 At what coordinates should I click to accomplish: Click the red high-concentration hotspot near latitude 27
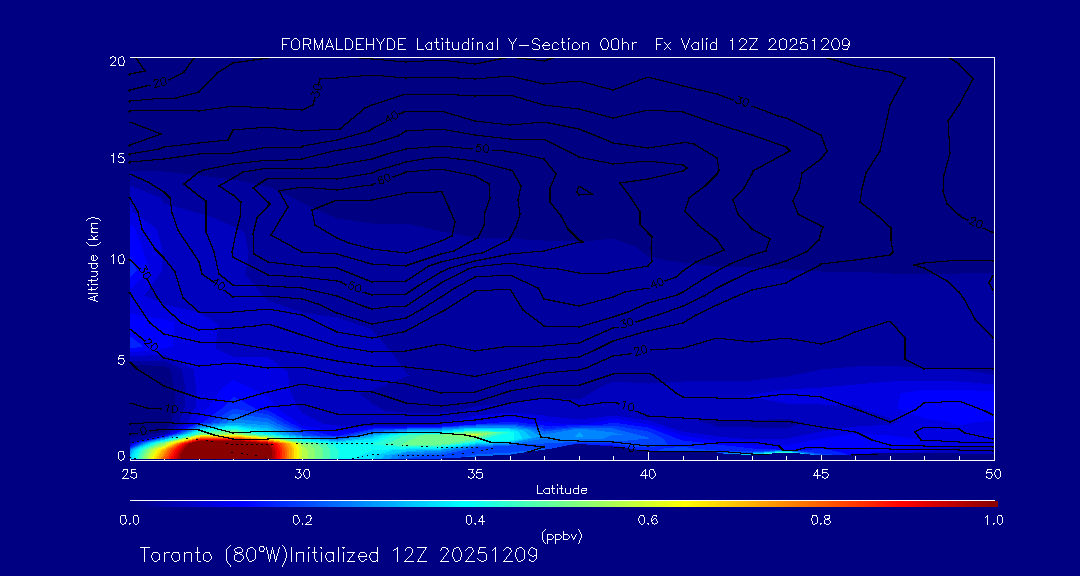point(215,447)
